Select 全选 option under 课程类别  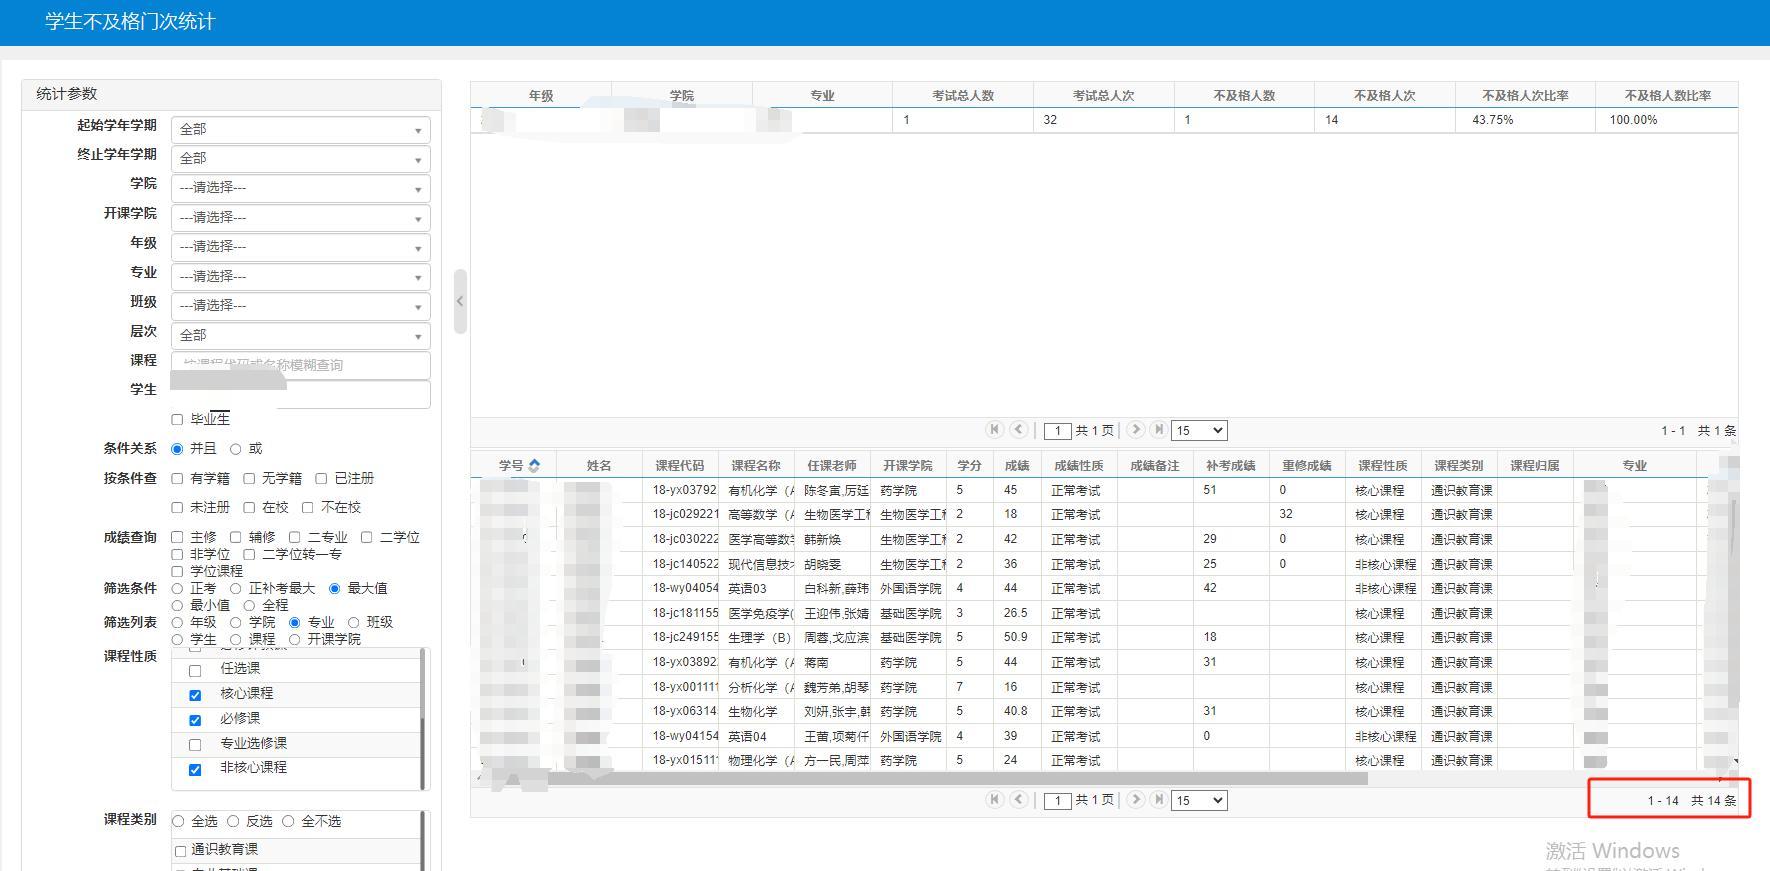click(179, 822)
